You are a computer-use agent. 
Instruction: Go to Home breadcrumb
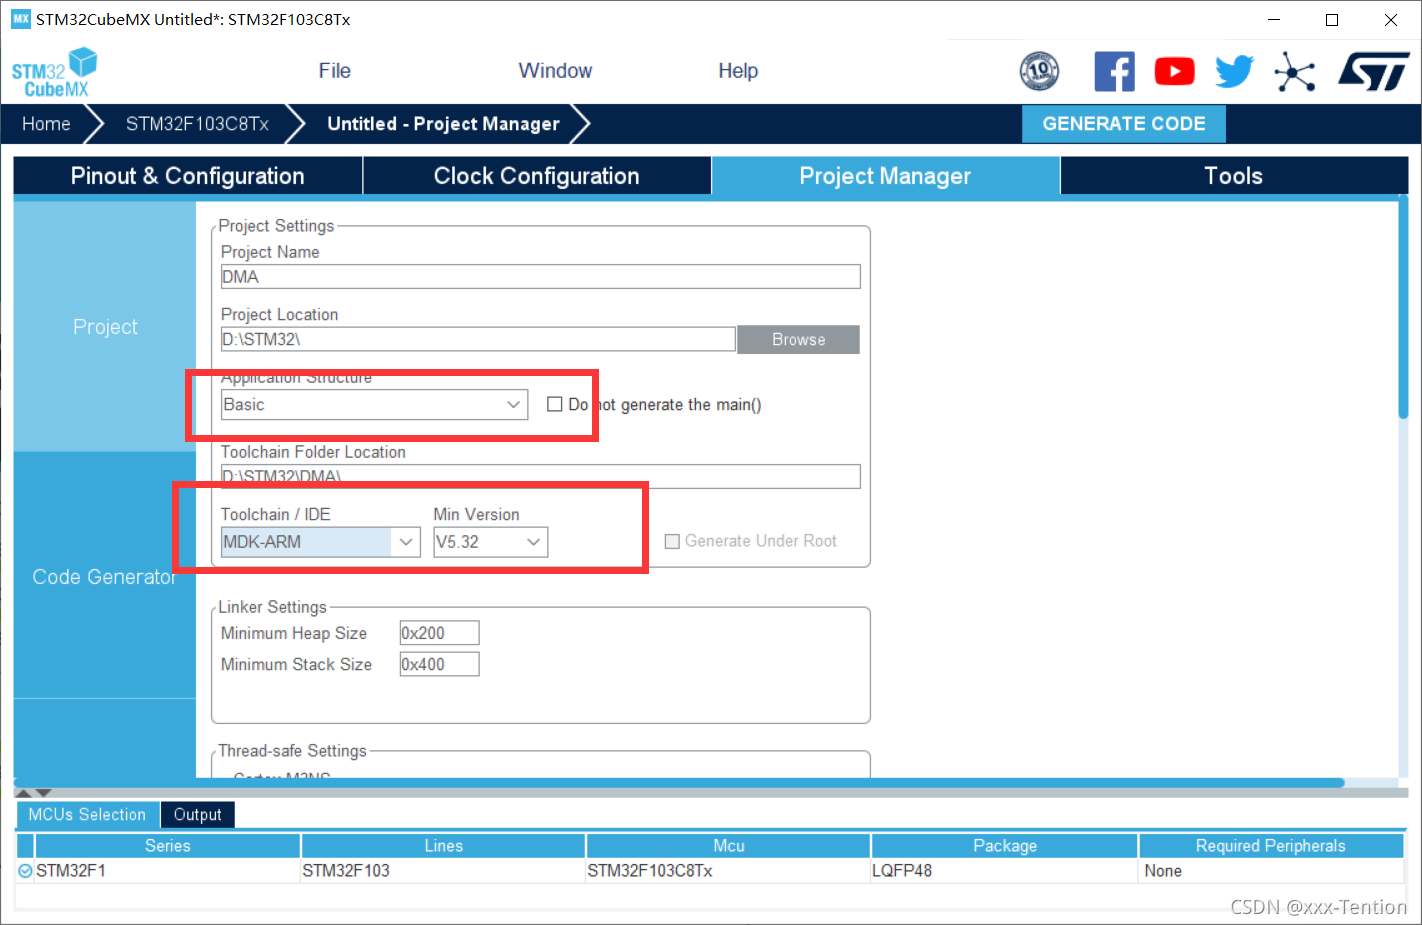46,124
